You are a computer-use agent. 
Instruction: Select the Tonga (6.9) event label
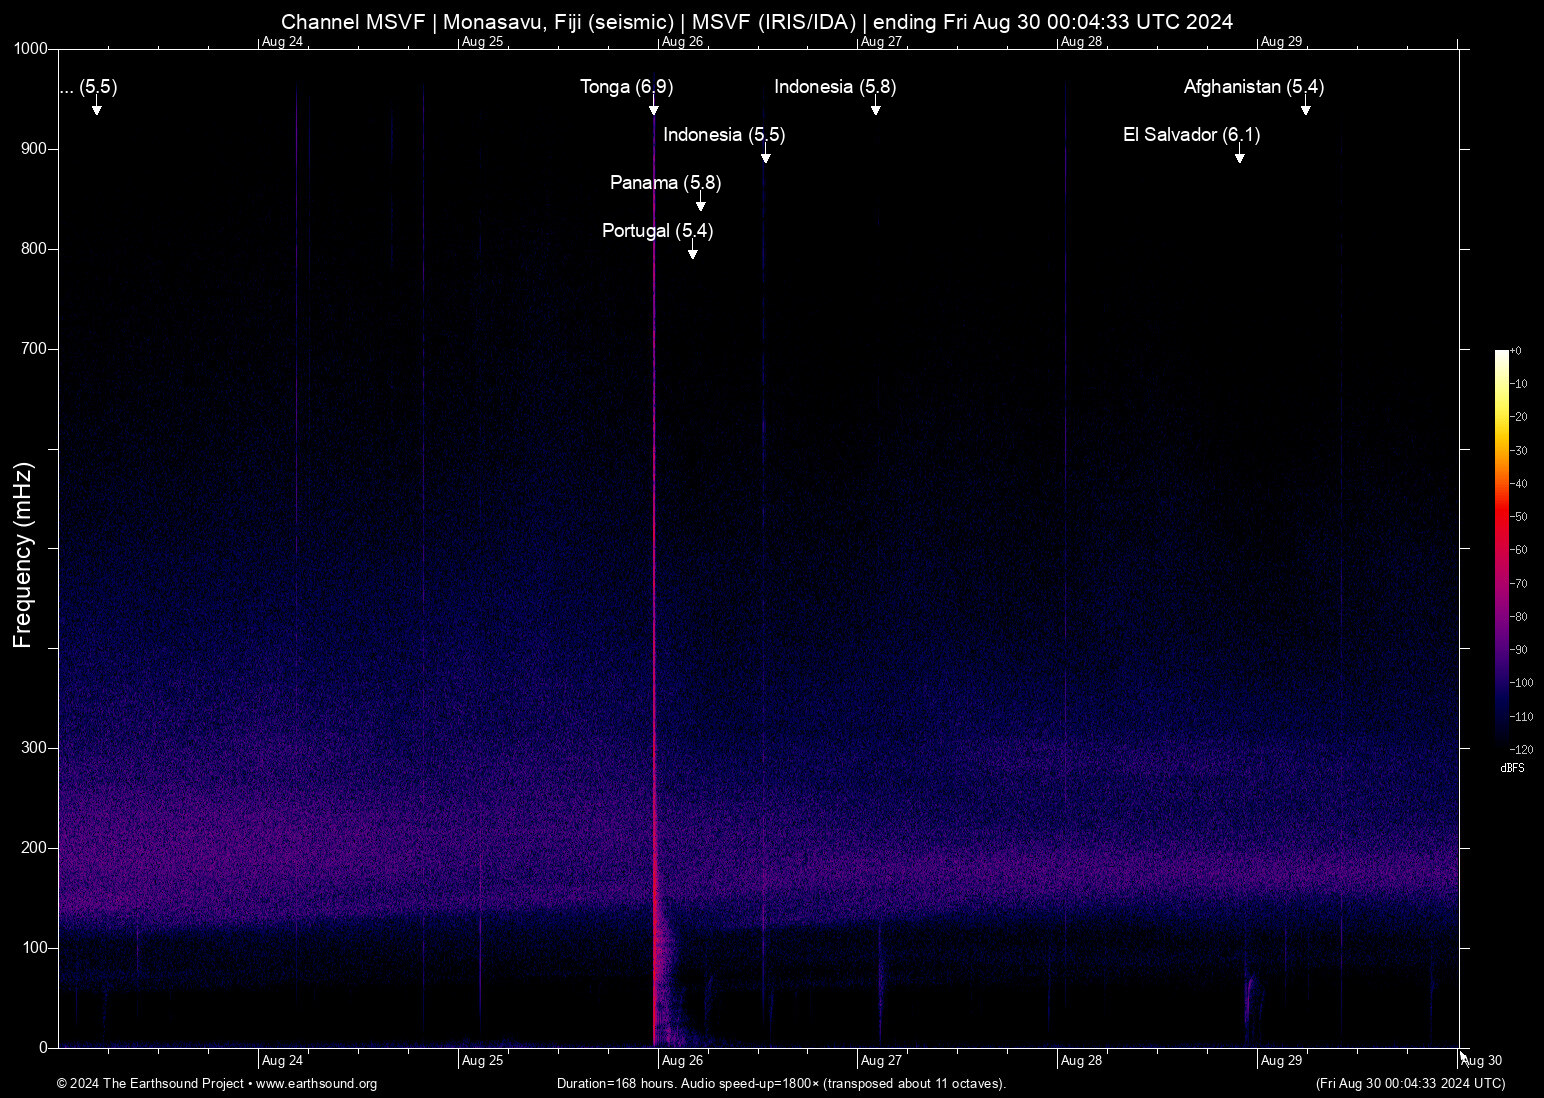pyautogui.click(x=626, y=87)
